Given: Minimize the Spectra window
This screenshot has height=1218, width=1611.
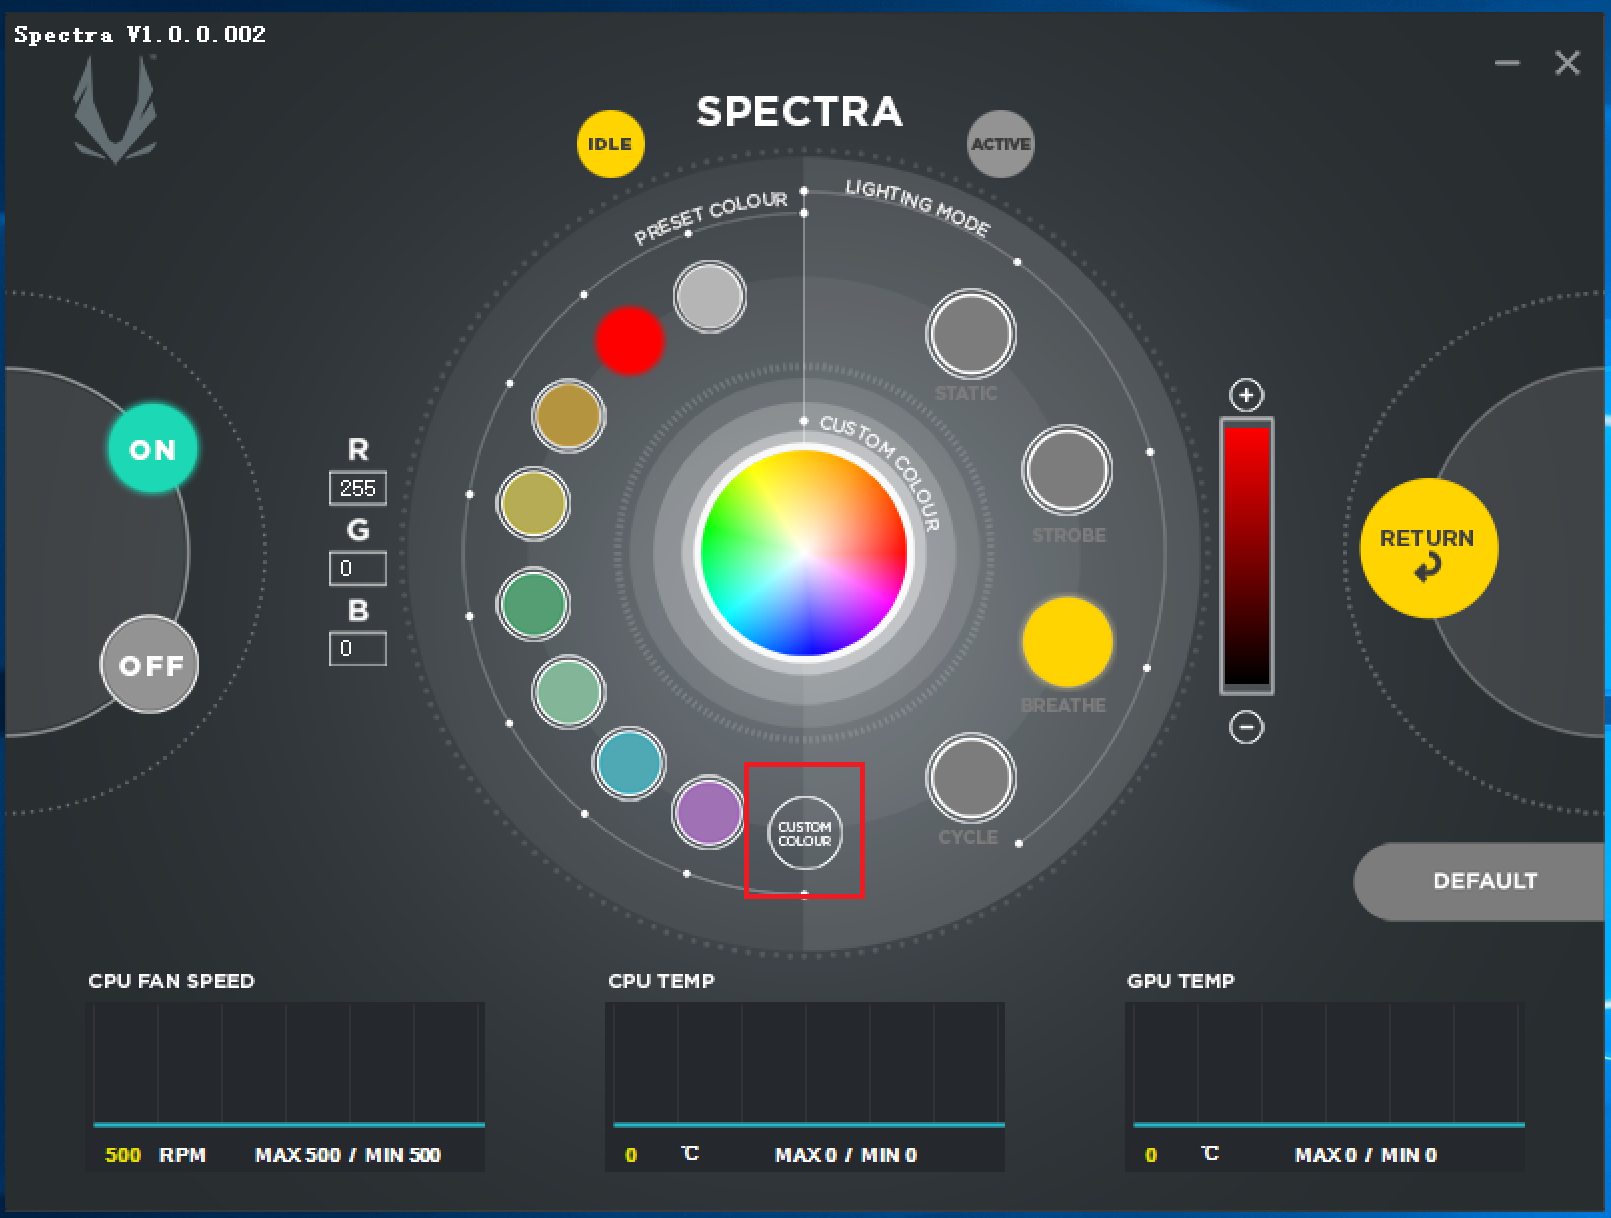Looking at the screenshot, I should point(1507,63).
